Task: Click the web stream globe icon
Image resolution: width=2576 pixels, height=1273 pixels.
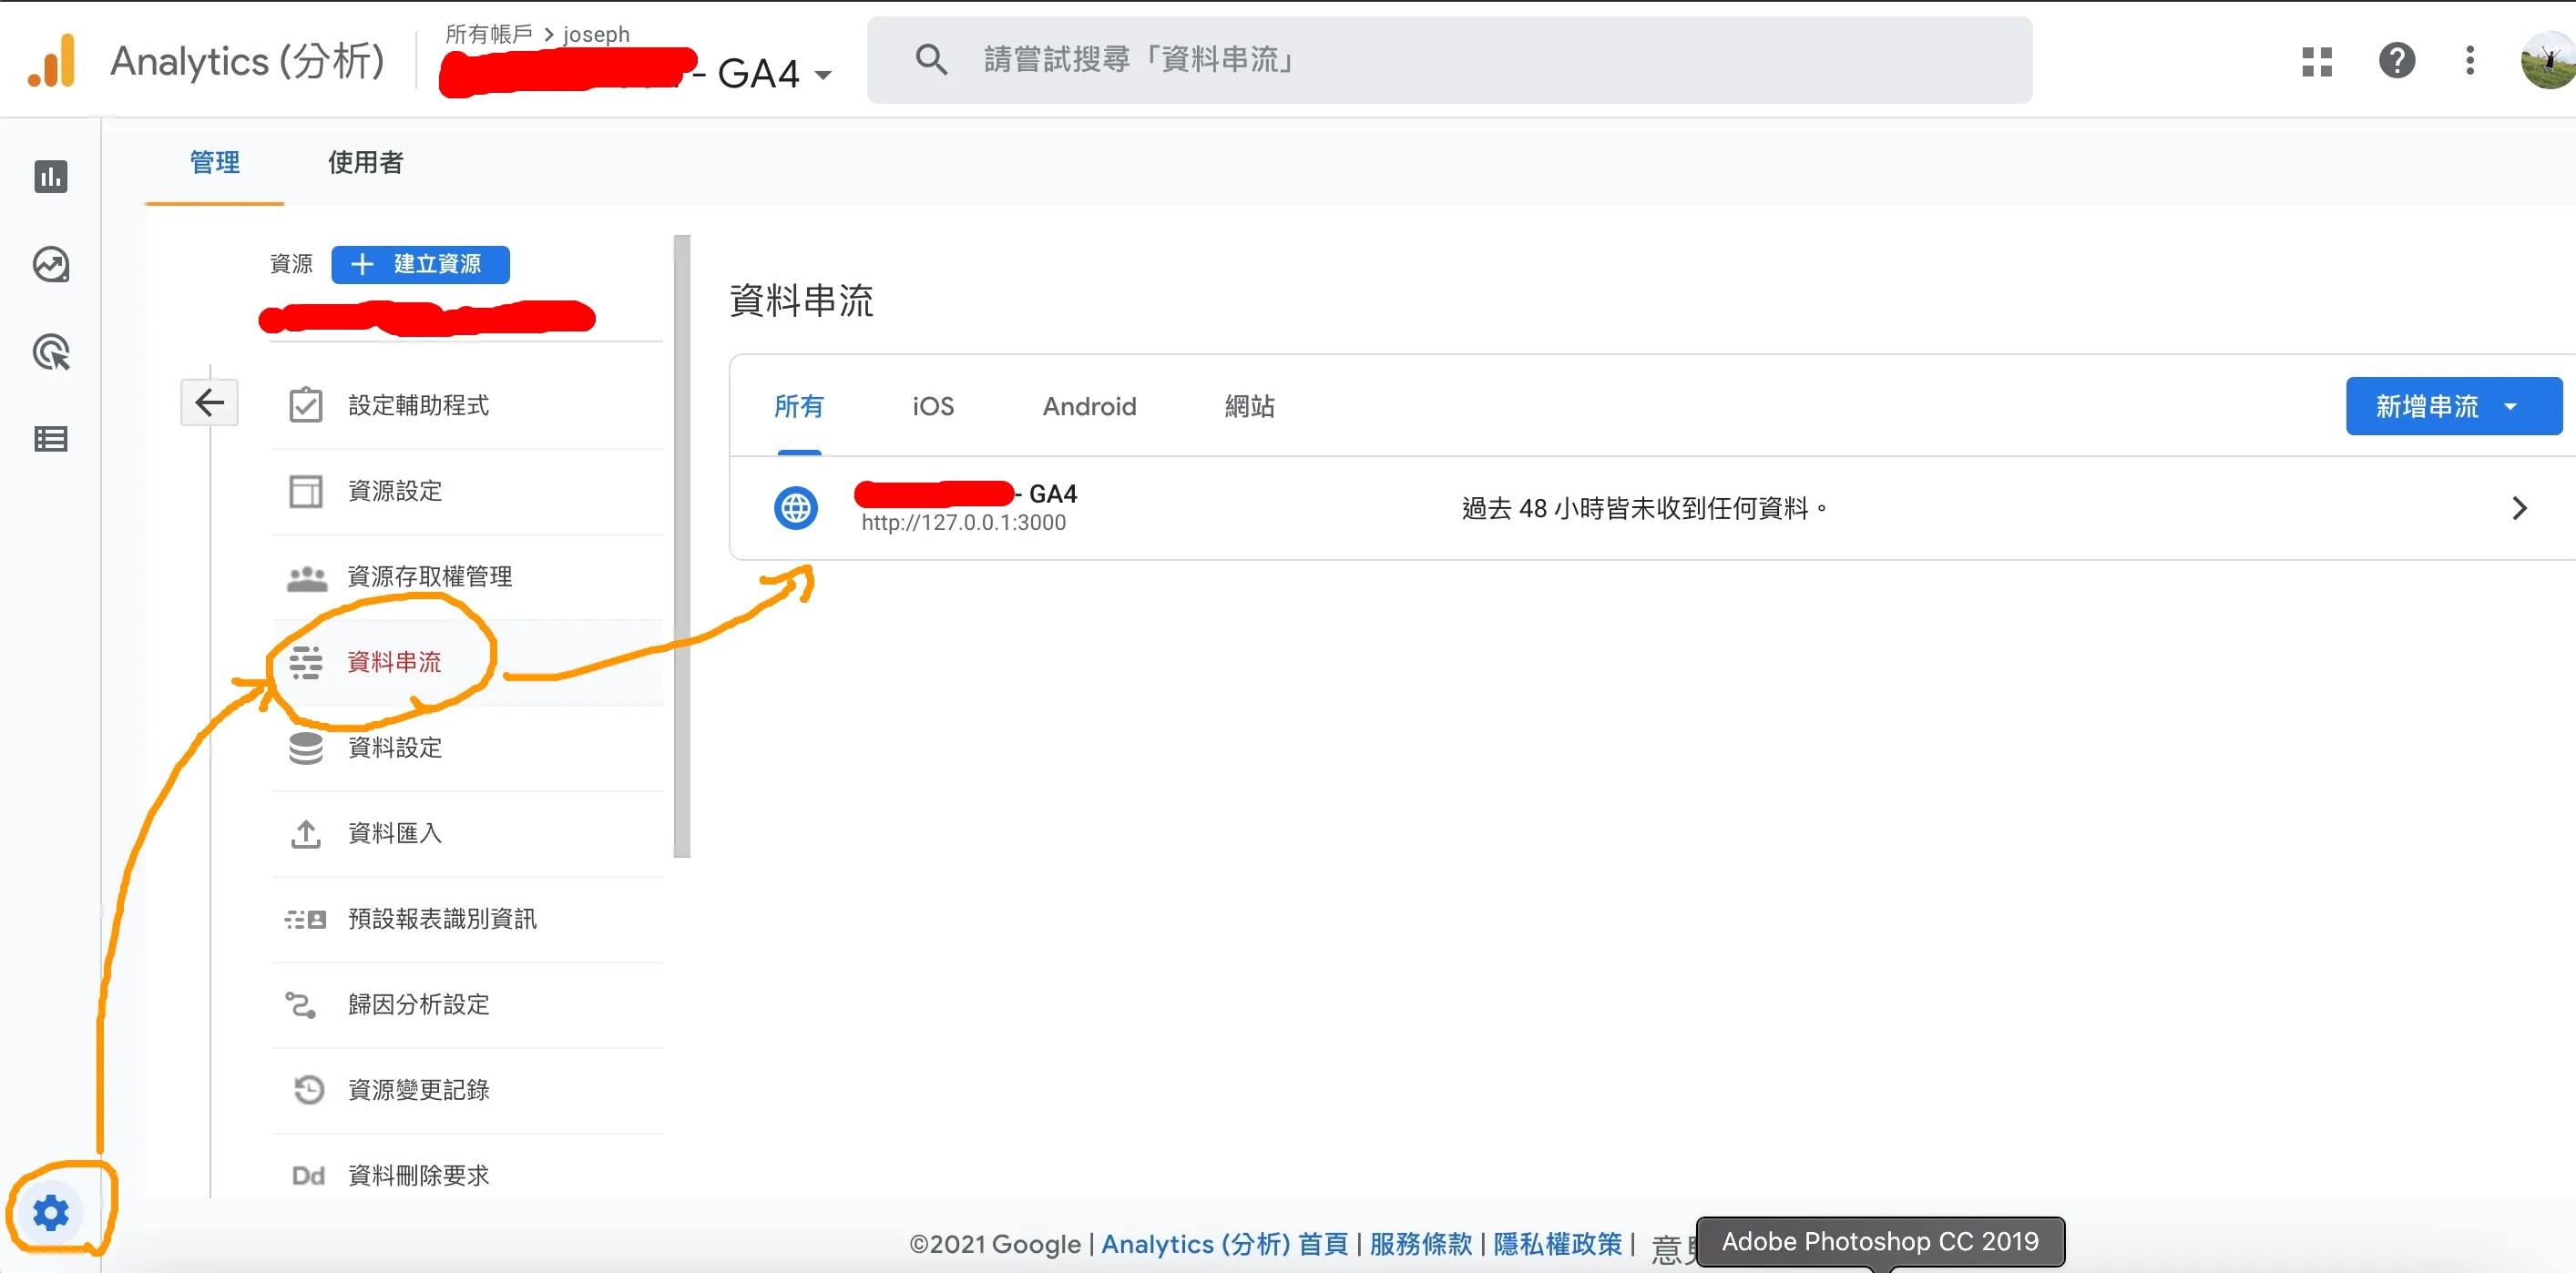Action: (x=796, y=508)
